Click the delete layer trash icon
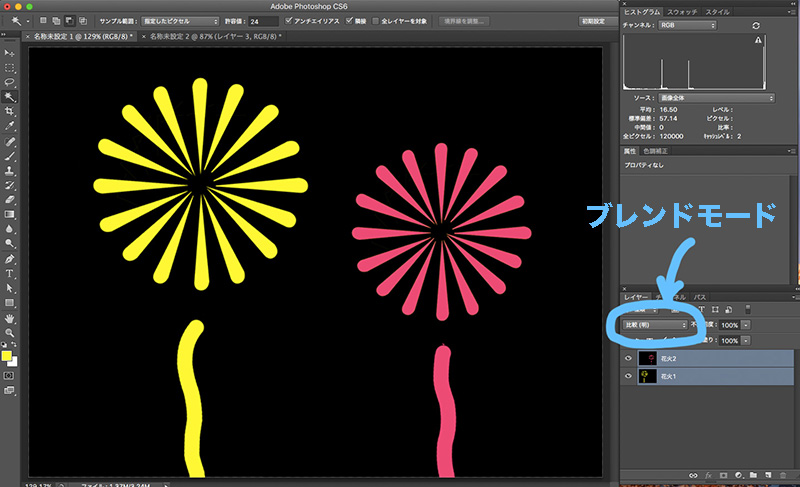The width and height of the screenshot is (800, 487). coord(783,475)
